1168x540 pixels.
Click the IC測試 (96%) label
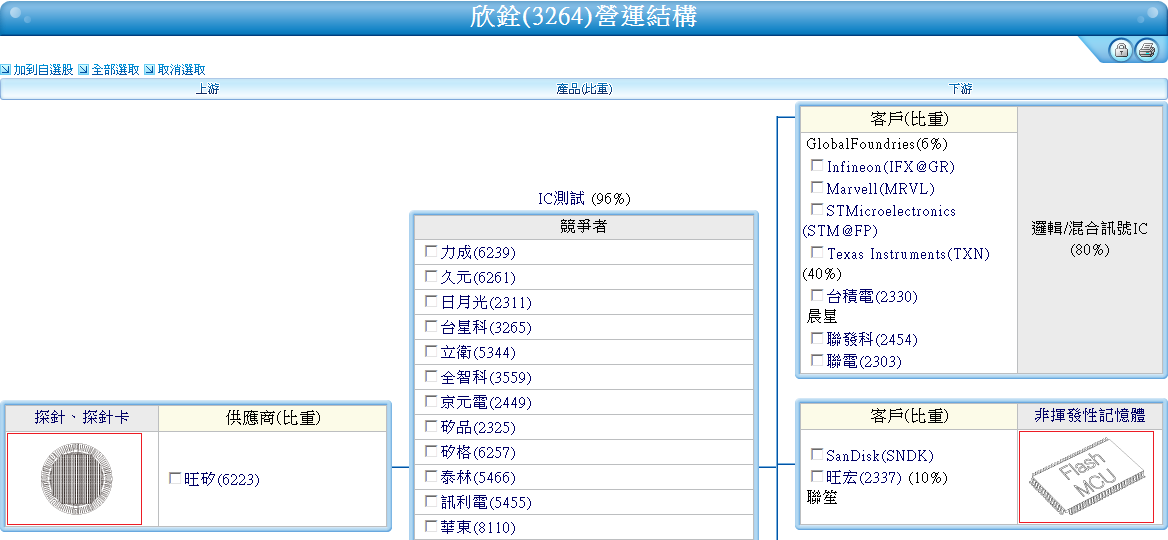click(585, 199)
